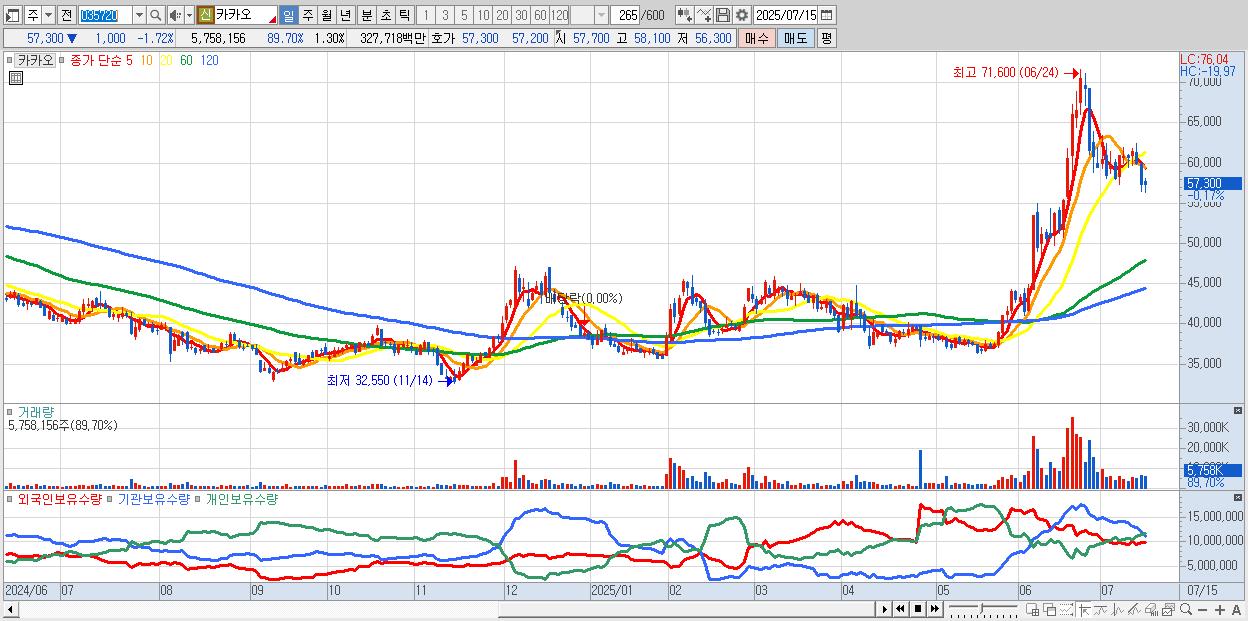Click the scrollbar left arrow
The width and height of the screenshot is (1248, 621).
point(11,609)
